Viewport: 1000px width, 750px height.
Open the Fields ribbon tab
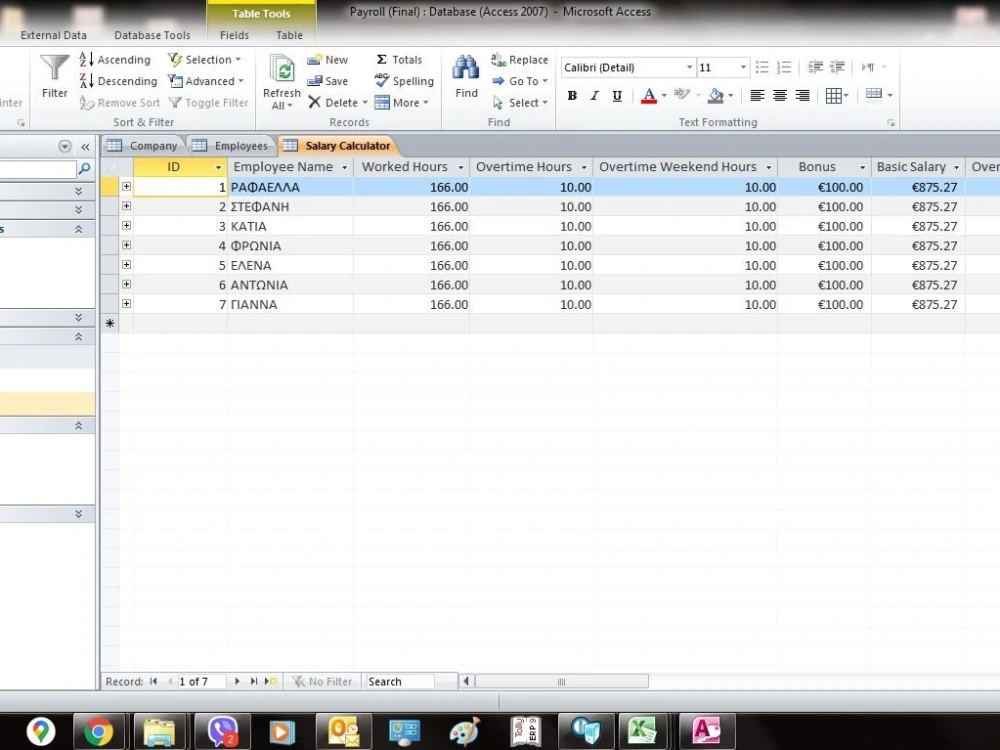click(234, 35)
